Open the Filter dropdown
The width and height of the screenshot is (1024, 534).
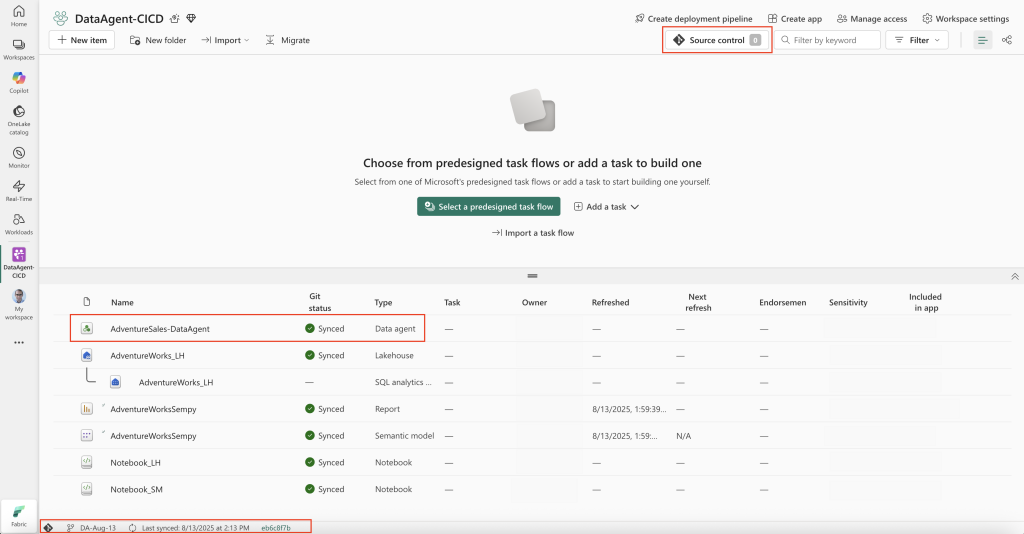917,40
